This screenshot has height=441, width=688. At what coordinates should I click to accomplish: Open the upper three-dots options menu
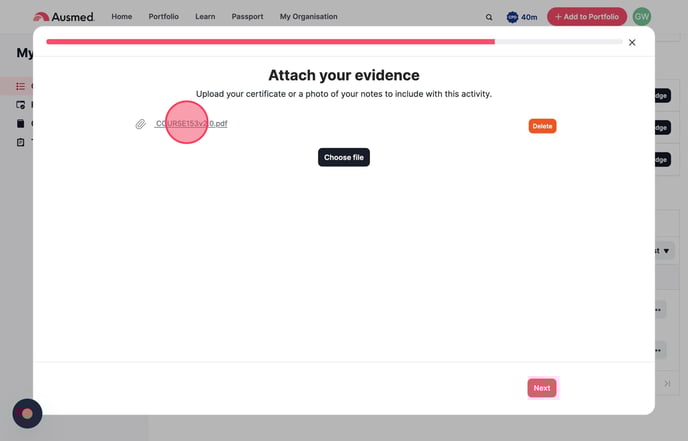pos(658,310)
